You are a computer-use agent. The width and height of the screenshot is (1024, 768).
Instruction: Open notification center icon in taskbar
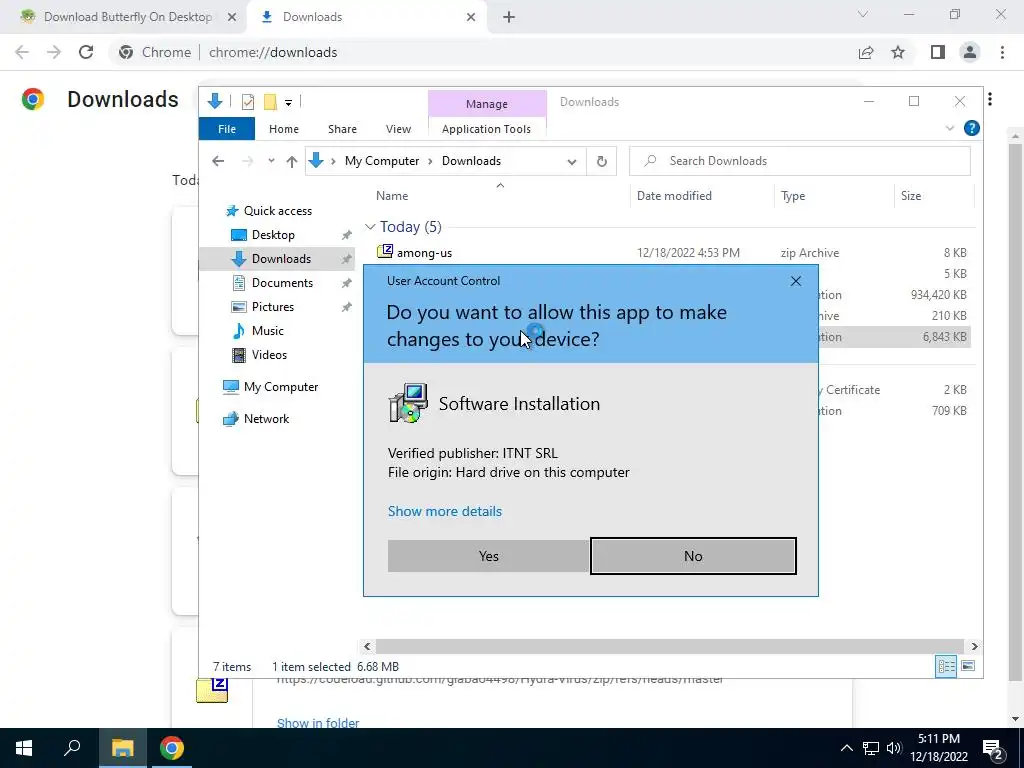click(991, 749)
